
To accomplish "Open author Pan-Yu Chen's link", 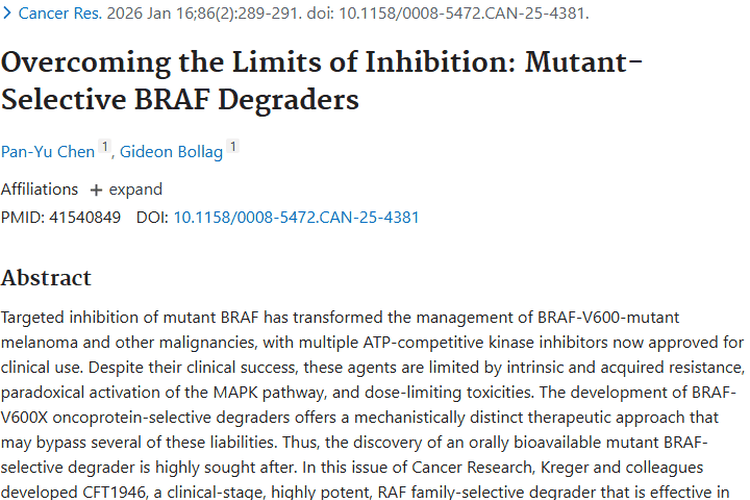I will click(48, 151).
